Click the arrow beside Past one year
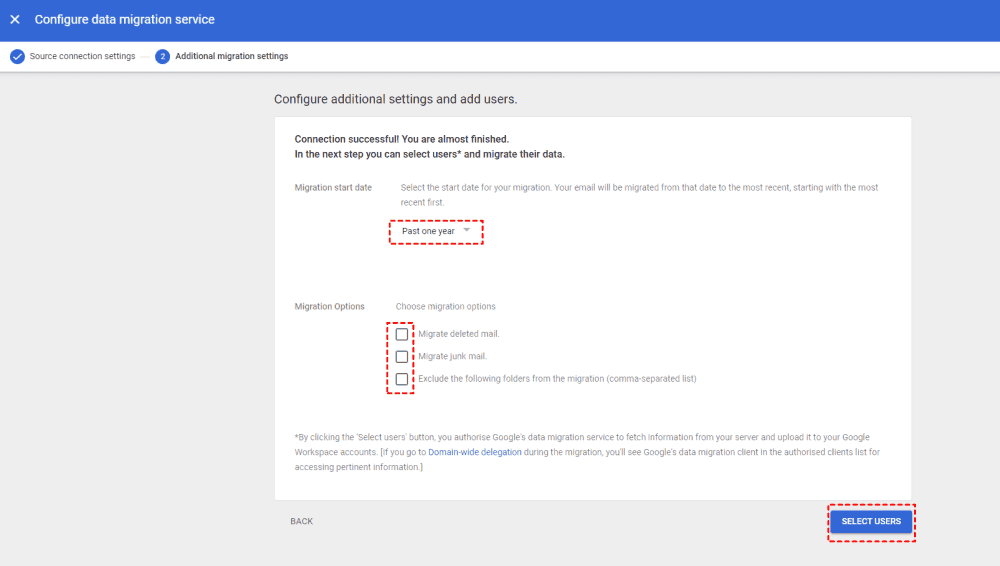This screenshot has width=1000, height=566. (466, 231)
